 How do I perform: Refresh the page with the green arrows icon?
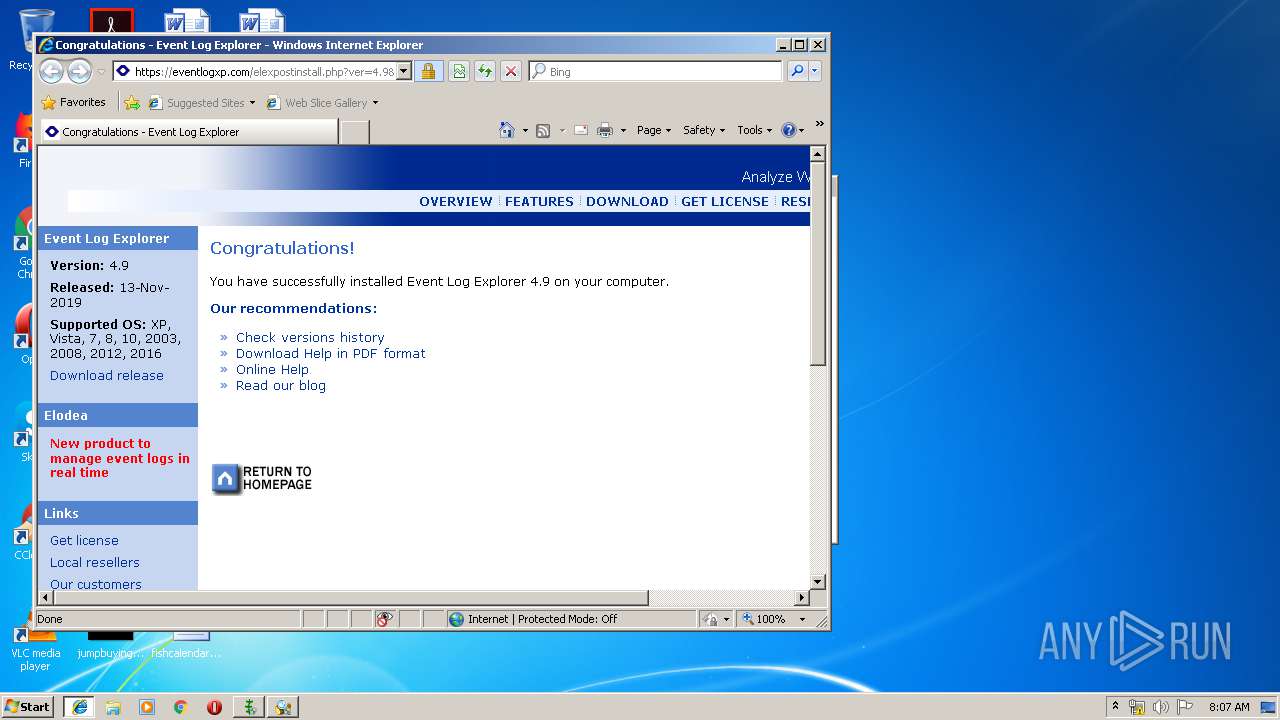[484, 71]
